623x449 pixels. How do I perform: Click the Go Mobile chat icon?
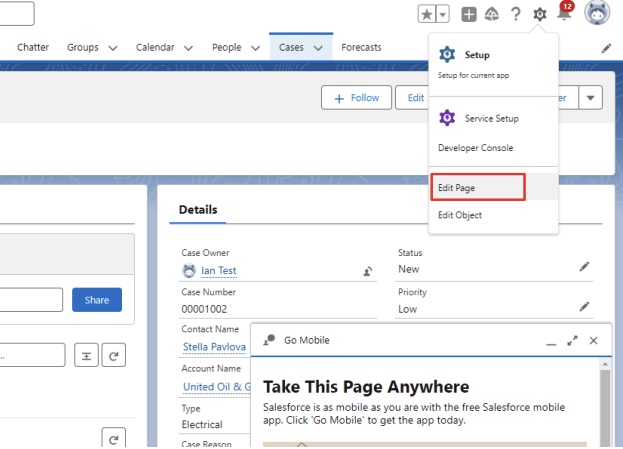[x=269, y=340]
